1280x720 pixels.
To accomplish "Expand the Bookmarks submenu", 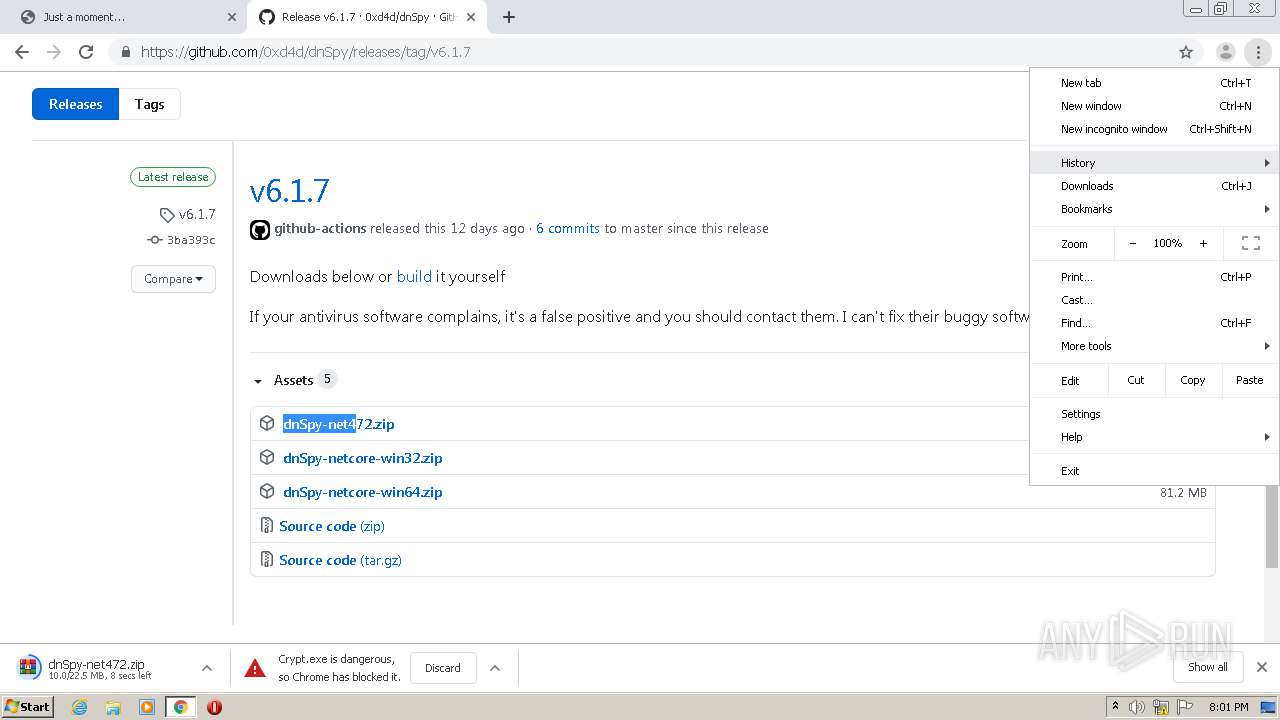I will pos(1154,209).
